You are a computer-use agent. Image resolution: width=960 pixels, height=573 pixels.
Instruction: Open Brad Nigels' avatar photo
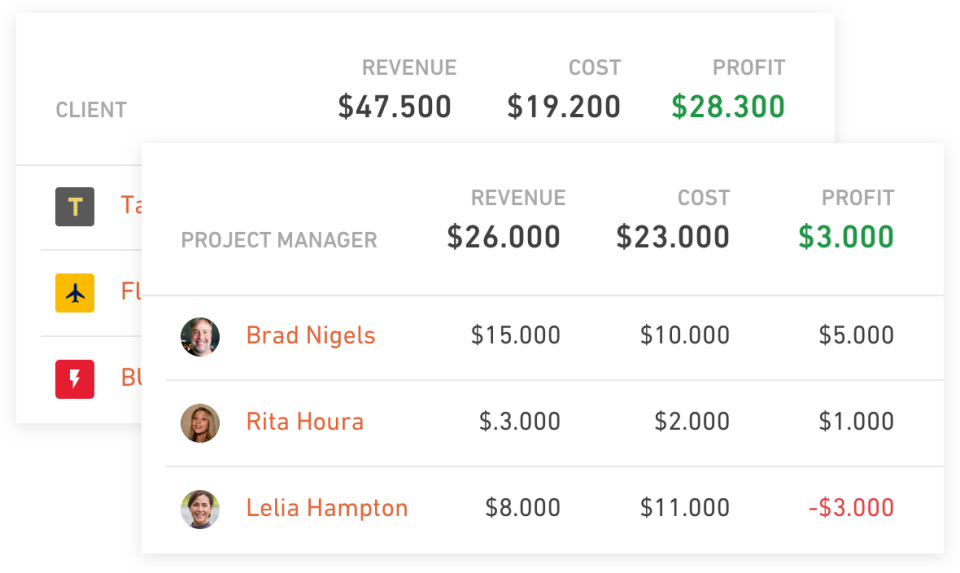click(x=200, y=337)
